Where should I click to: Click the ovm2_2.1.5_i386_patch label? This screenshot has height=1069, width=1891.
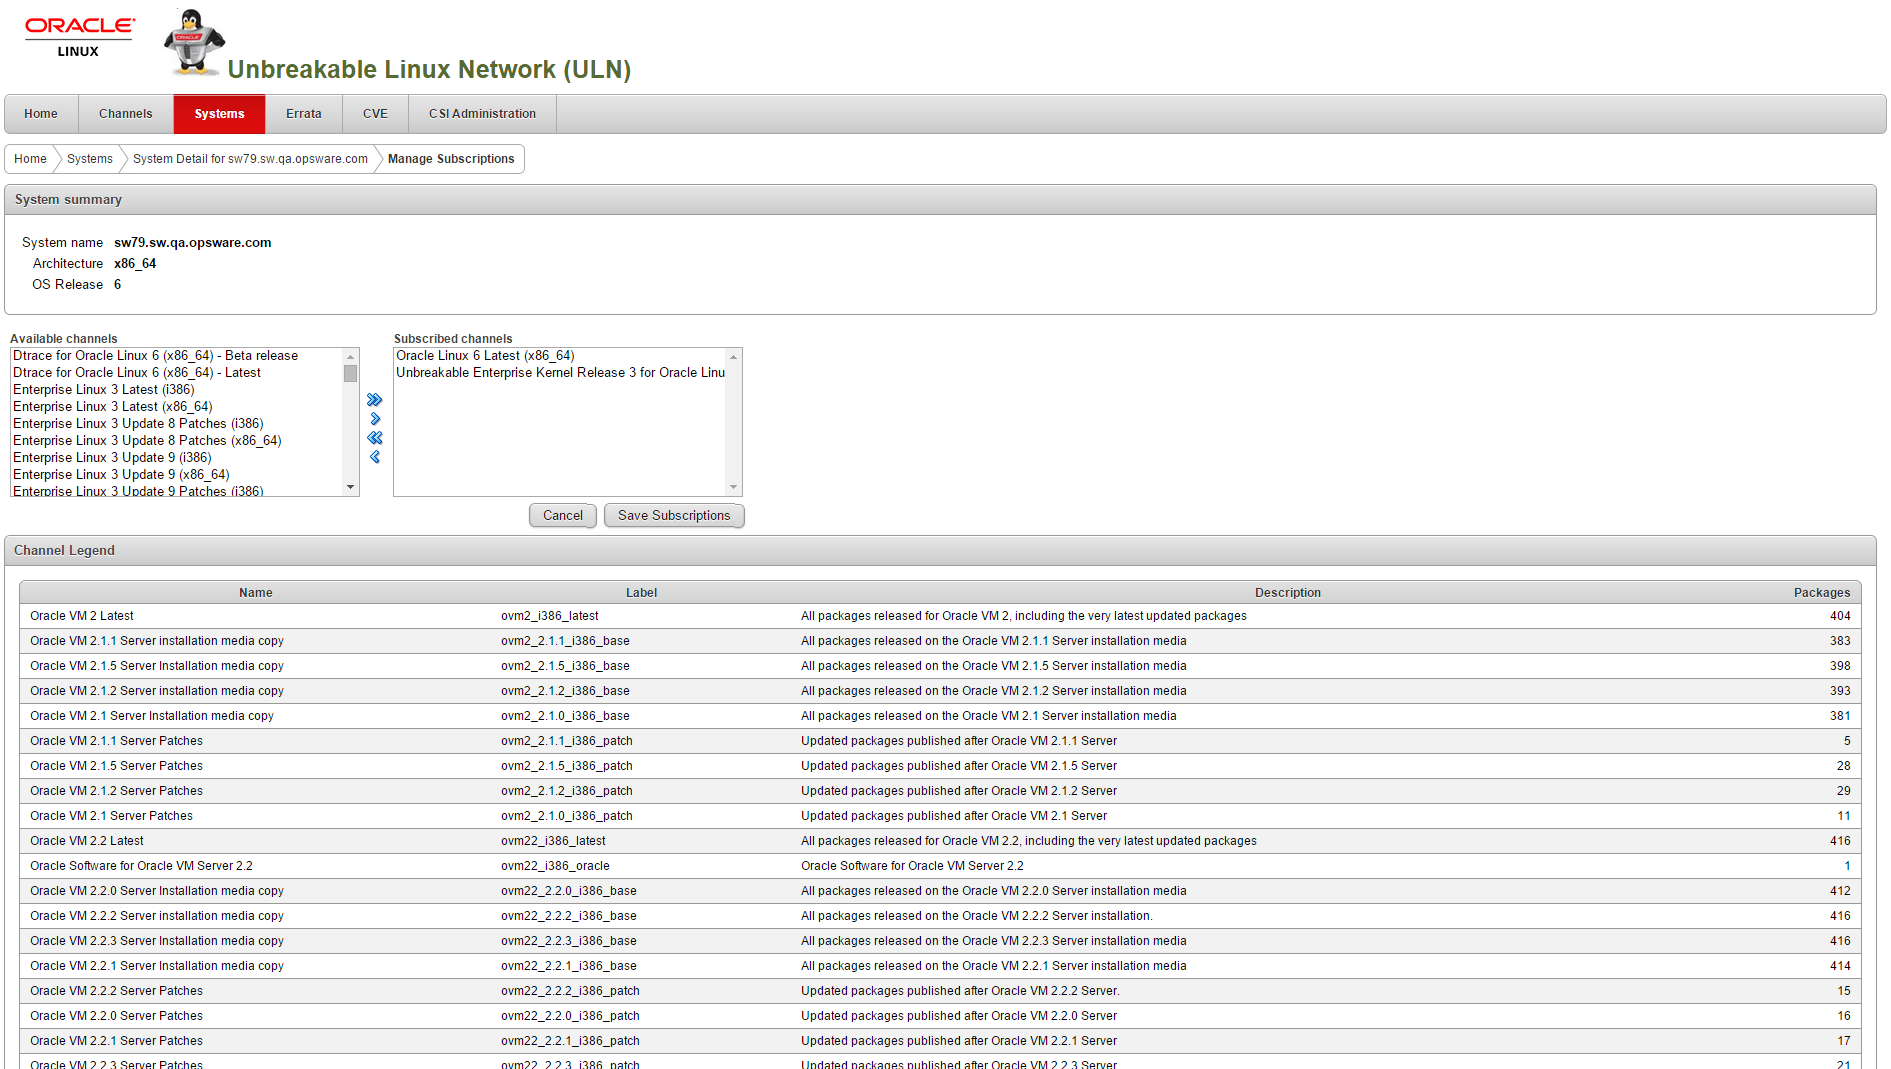coord(567,766)
